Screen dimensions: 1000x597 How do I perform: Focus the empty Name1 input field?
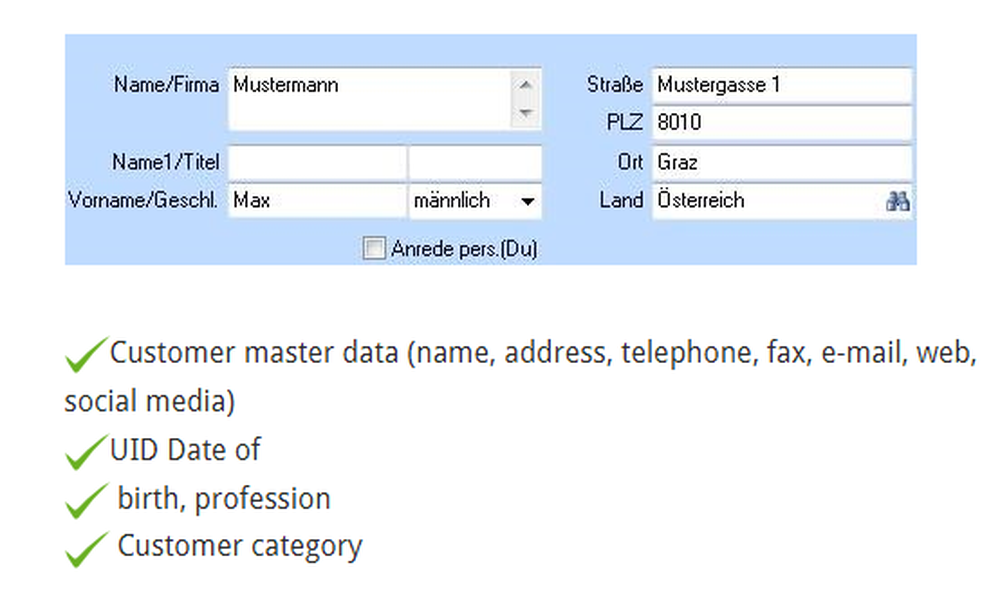click(317, 162)
